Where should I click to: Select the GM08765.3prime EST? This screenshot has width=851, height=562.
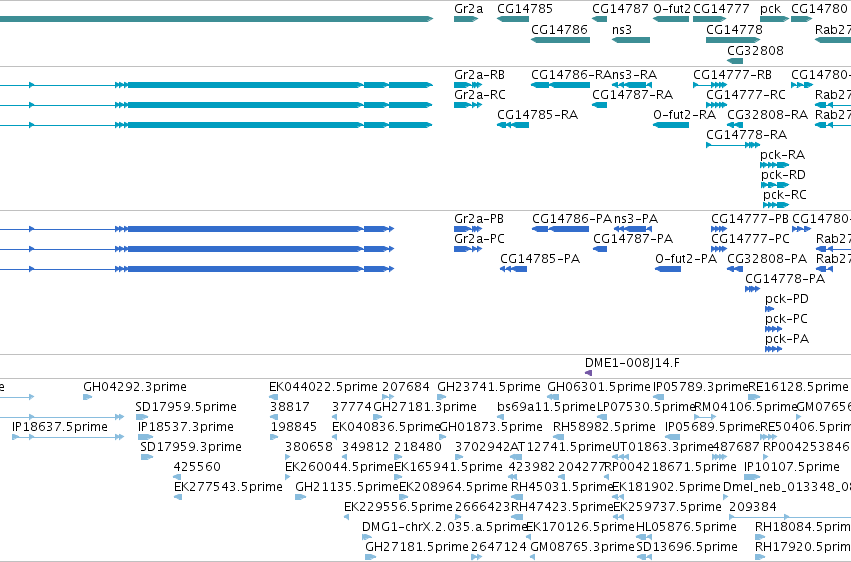tap(532, 557)
